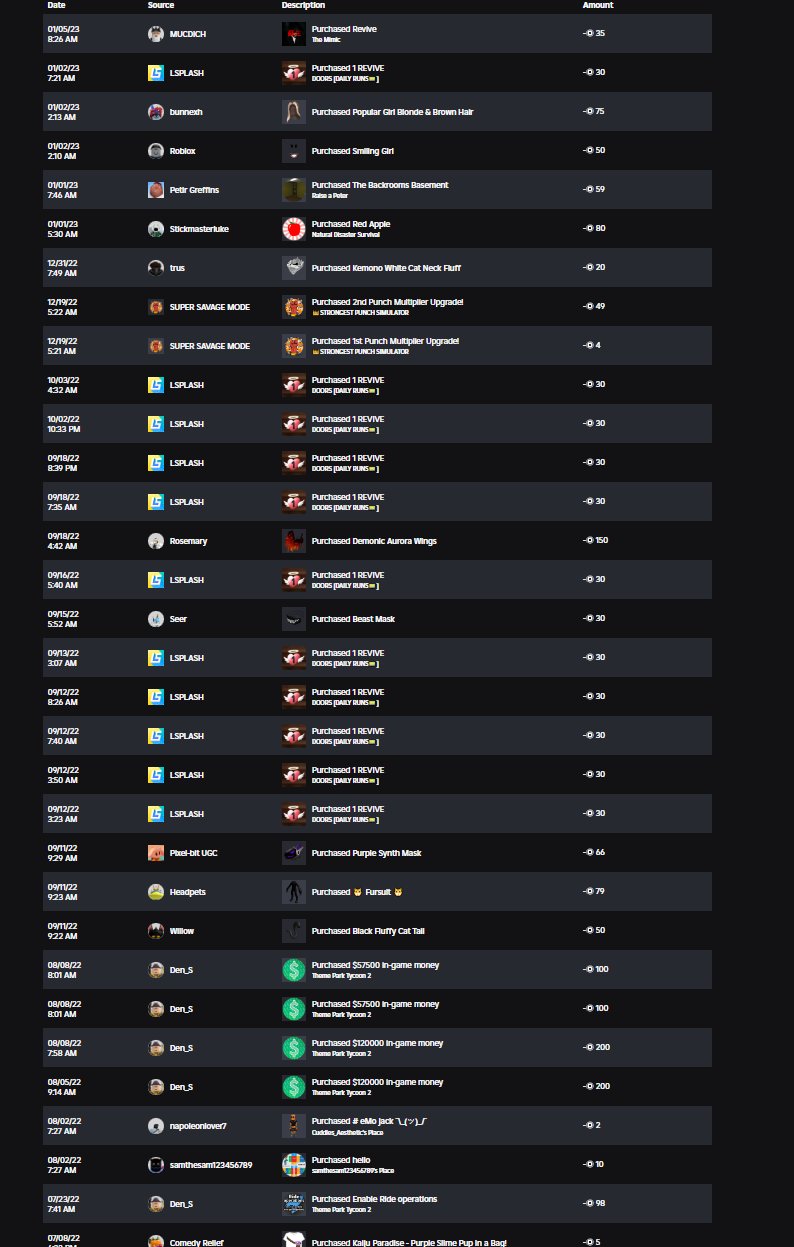Image resolution: width=794 pixels, height=1247 pixels.
Task: Open Red Apple item icon
Action: [293, 229]
